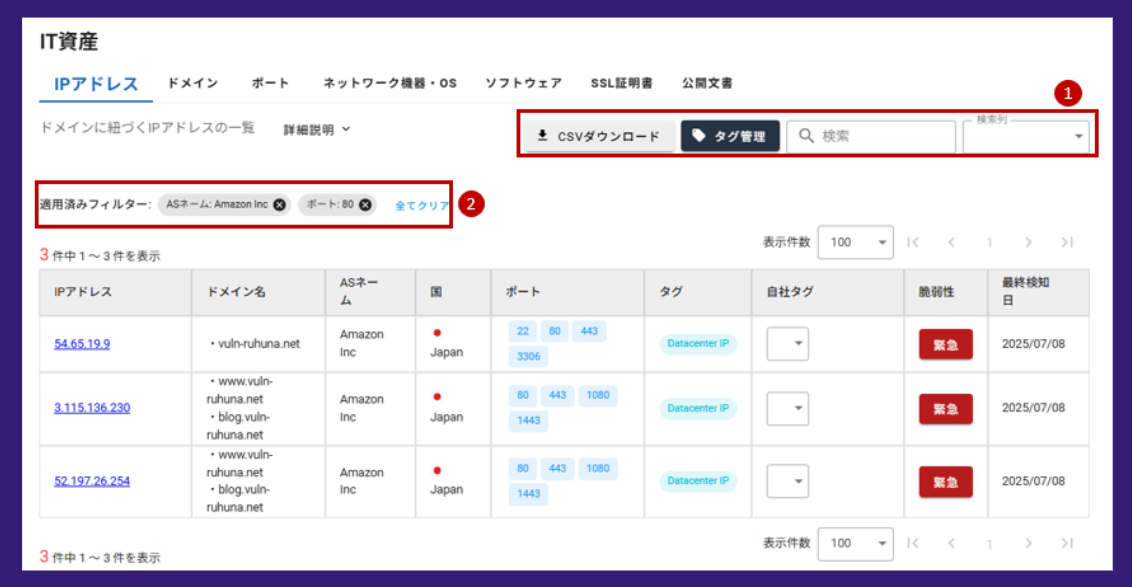Open the 検索列 dropdown
This screenshot has width=1132, height=587.
tap(1026, 137)
